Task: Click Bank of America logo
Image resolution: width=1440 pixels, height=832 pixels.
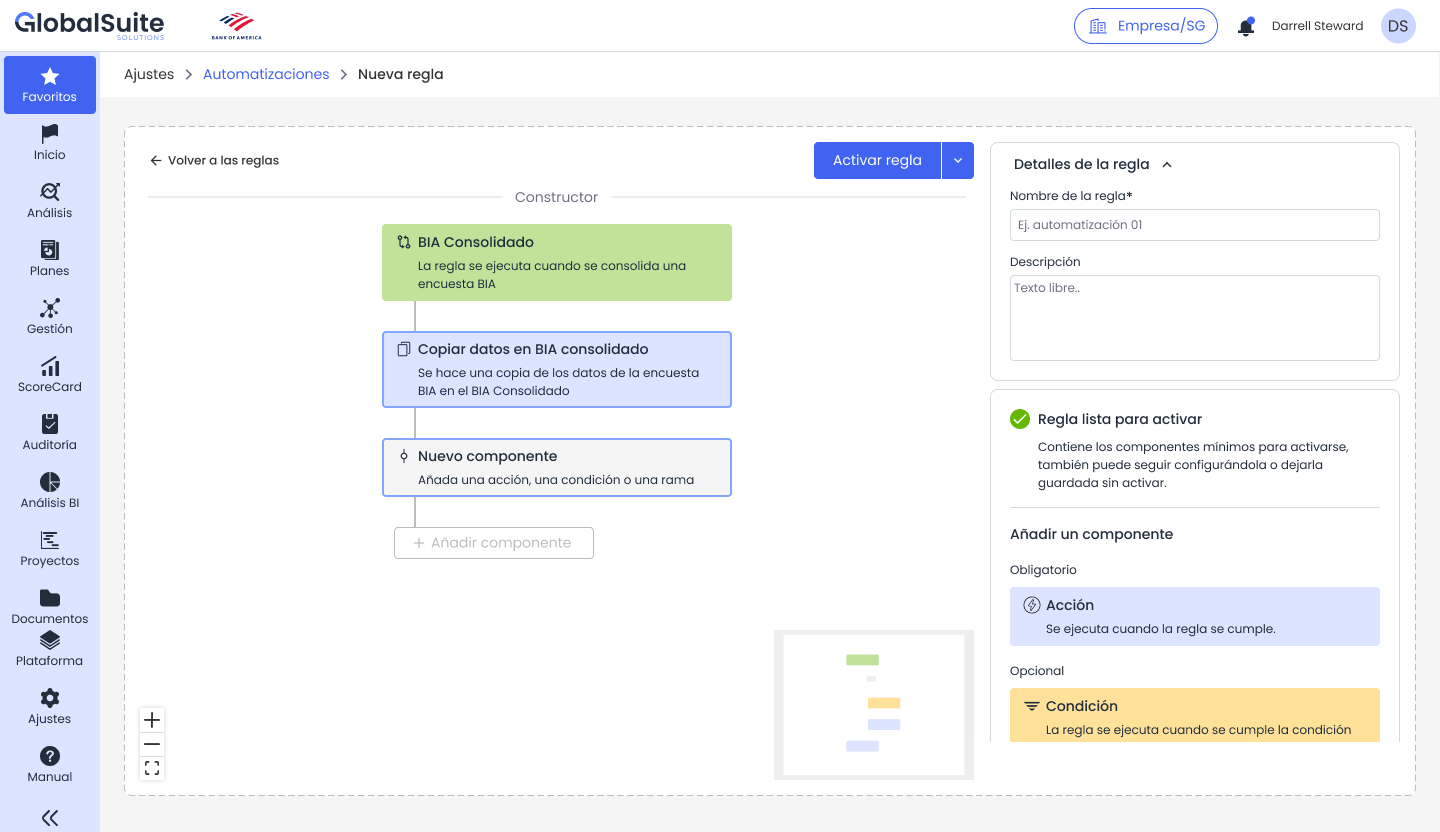Action: pos(237,26)
